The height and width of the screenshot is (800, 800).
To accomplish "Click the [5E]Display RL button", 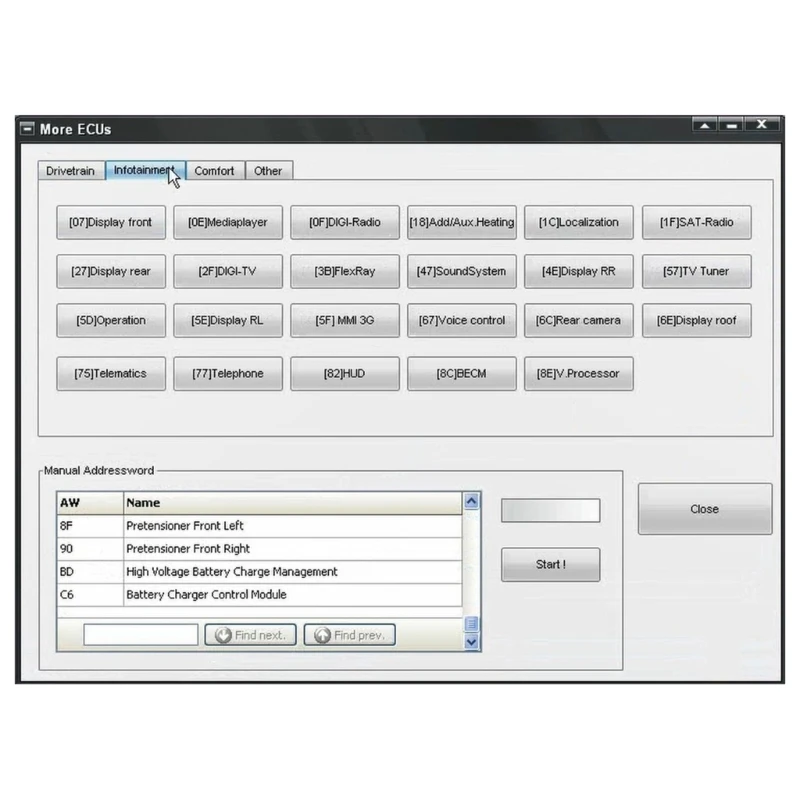I will (228, 320).
